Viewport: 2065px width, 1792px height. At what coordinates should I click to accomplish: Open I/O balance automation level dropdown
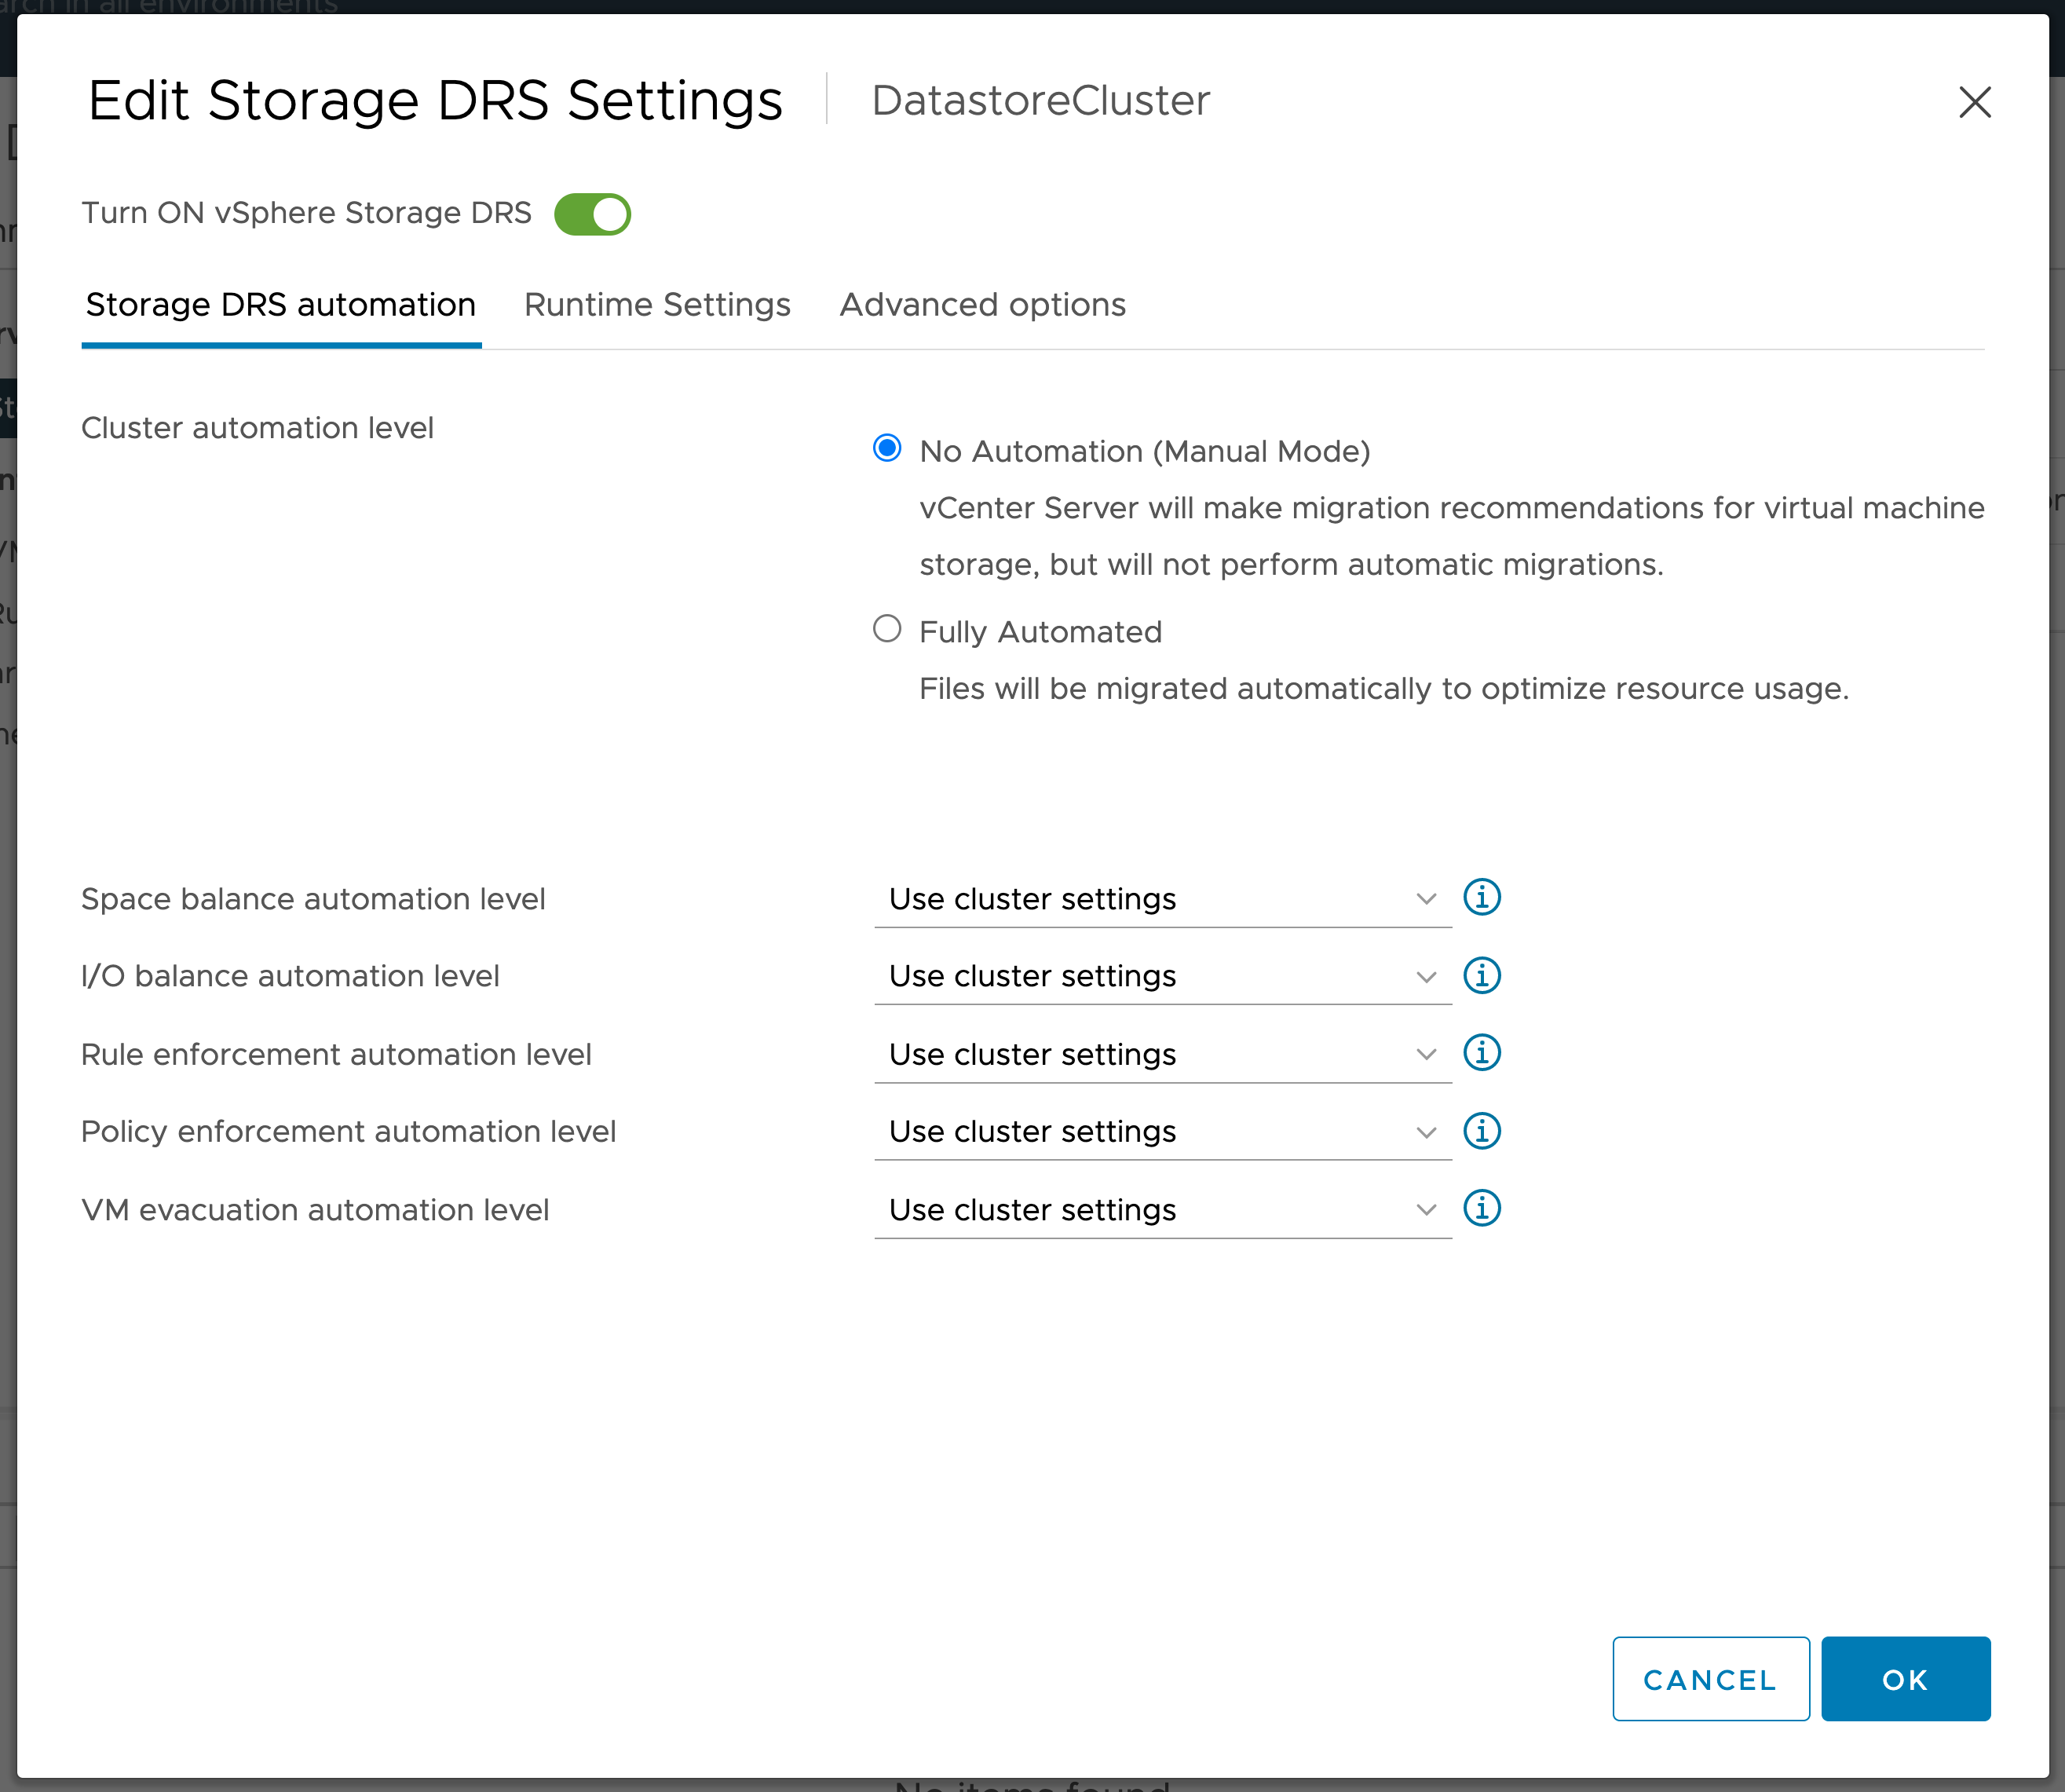pos(1162,976)
